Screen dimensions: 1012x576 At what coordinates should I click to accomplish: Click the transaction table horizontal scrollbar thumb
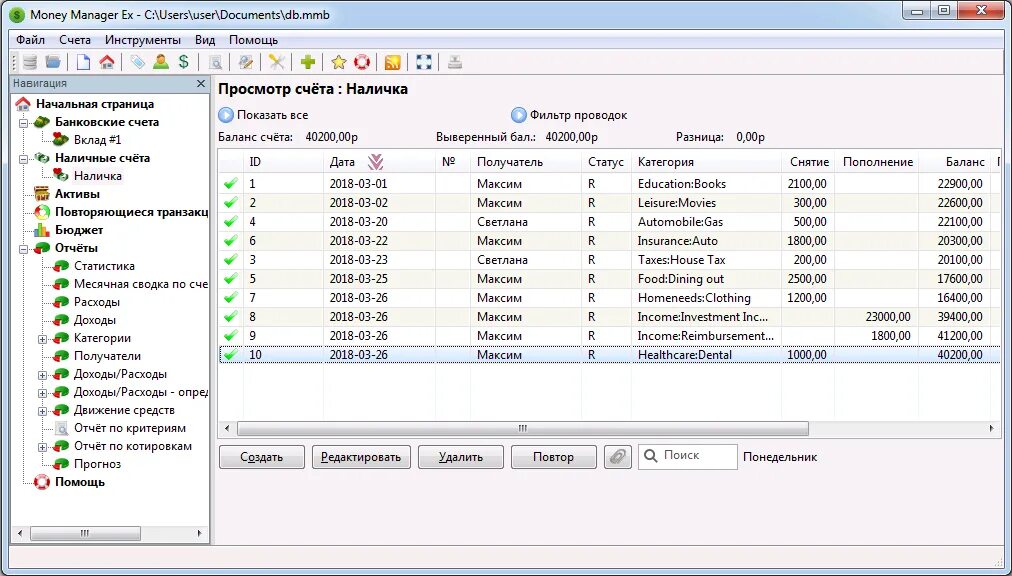(x=523, y=428)
